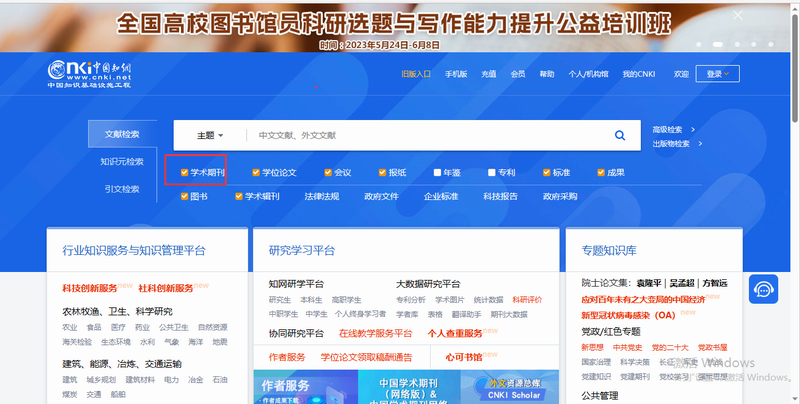Expand the 登录 login dropdown
The width and height of the screenshot is (800, 404).
pyautogui.click(x=717, y=74)
